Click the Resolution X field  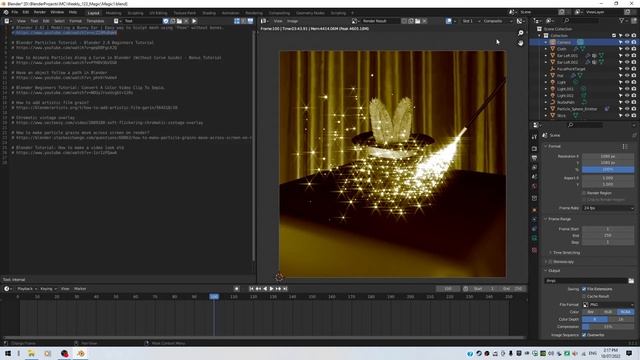(608, 156)
